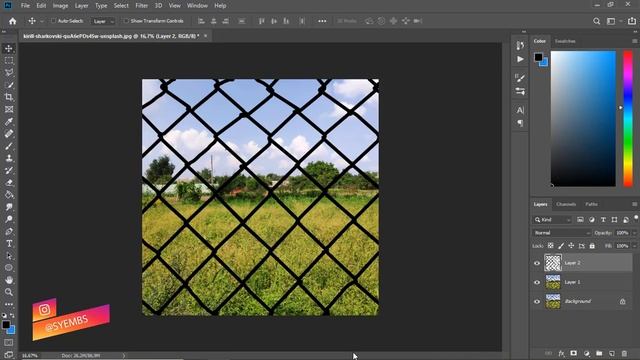Open Search with the magnifier icon
Viewport: 640px width, 360px height.
[x=596, y=21]
